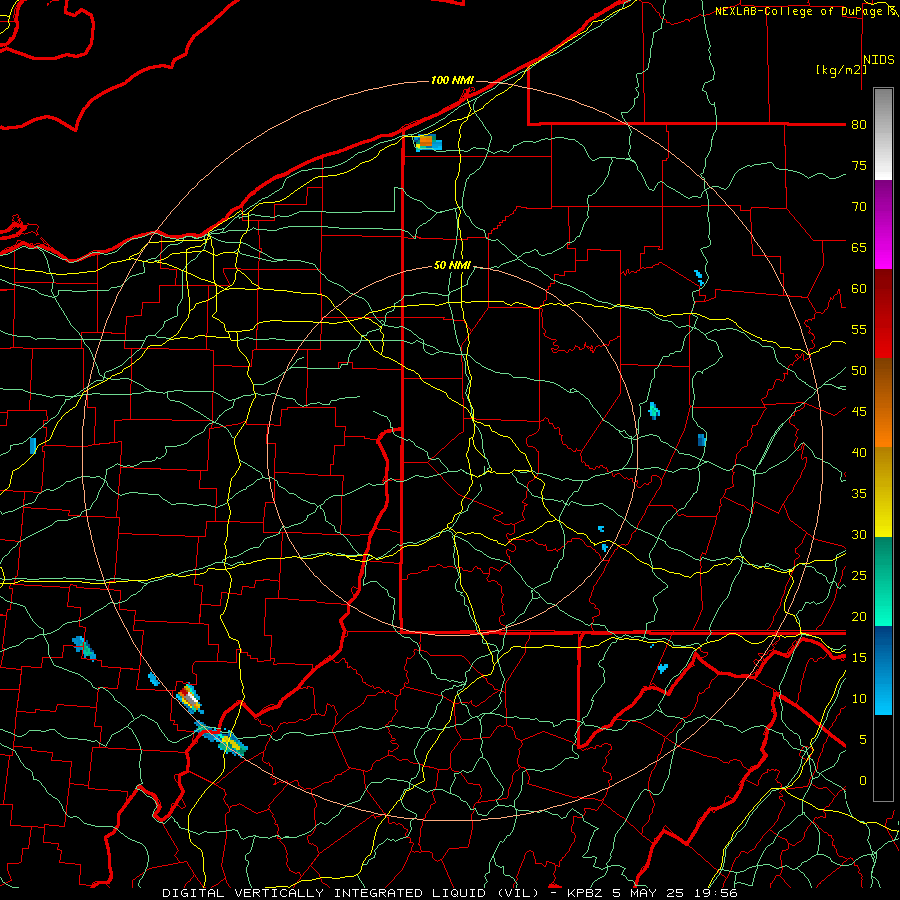Image resolution: width=900 pixels, height=900 pixels.
Task: Click the NIDS label
Action: tap(879, 60)
